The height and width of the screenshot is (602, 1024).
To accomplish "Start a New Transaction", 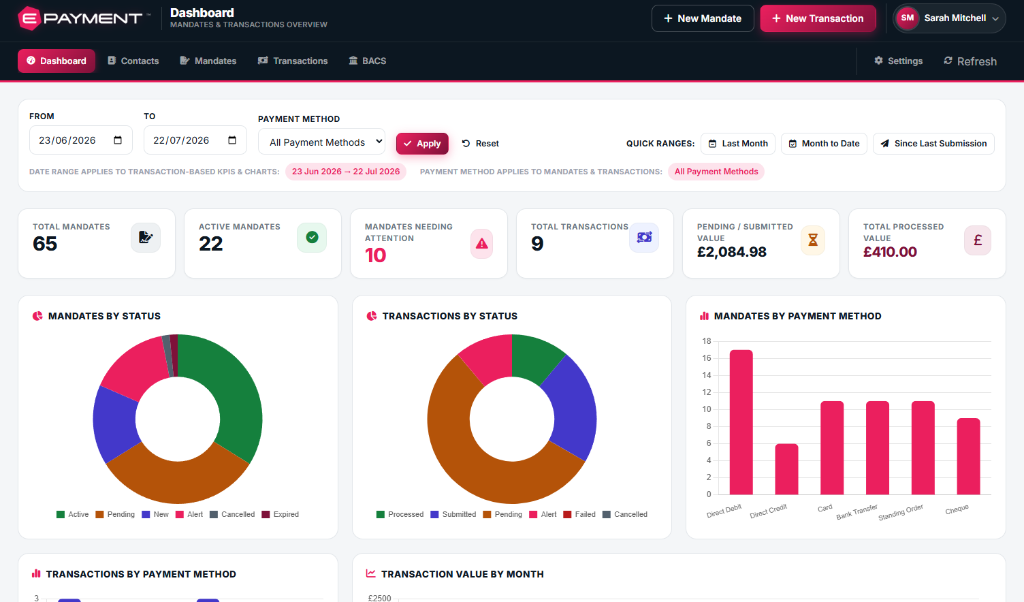I will click(818, 18).
